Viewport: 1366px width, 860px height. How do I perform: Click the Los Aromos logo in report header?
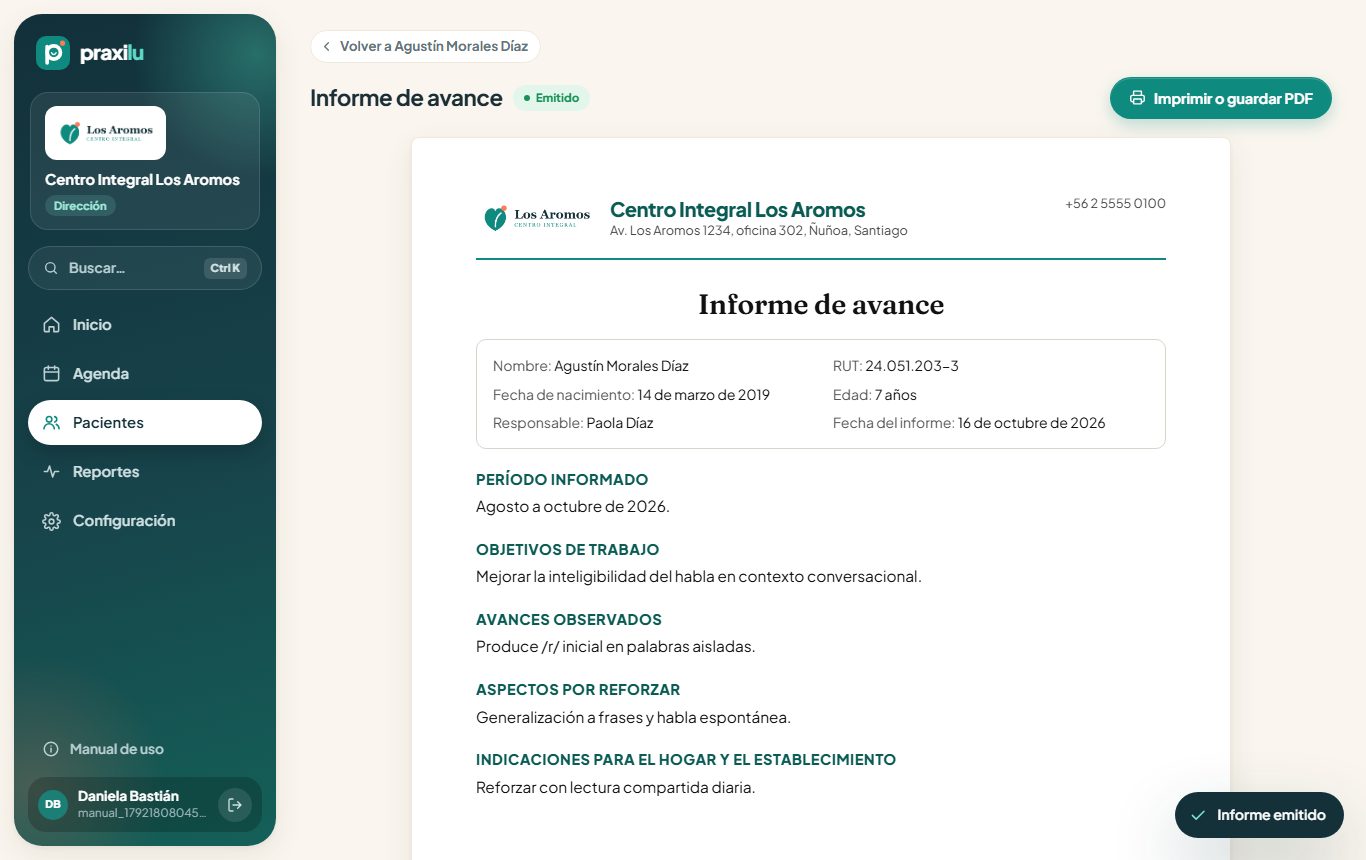click(536, 217)
